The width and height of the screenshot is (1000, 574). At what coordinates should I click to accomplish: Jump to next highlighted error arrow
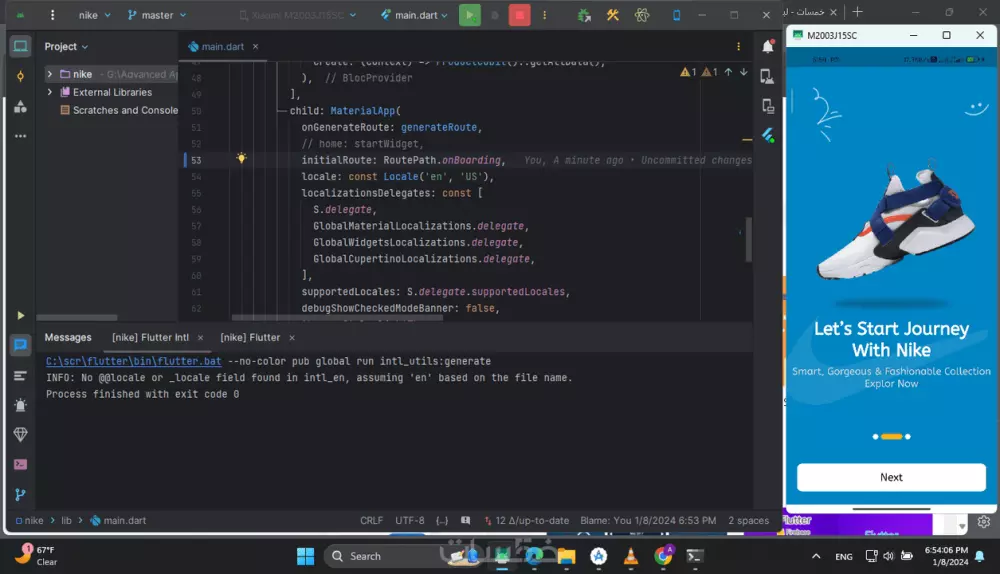click(744, 72)
